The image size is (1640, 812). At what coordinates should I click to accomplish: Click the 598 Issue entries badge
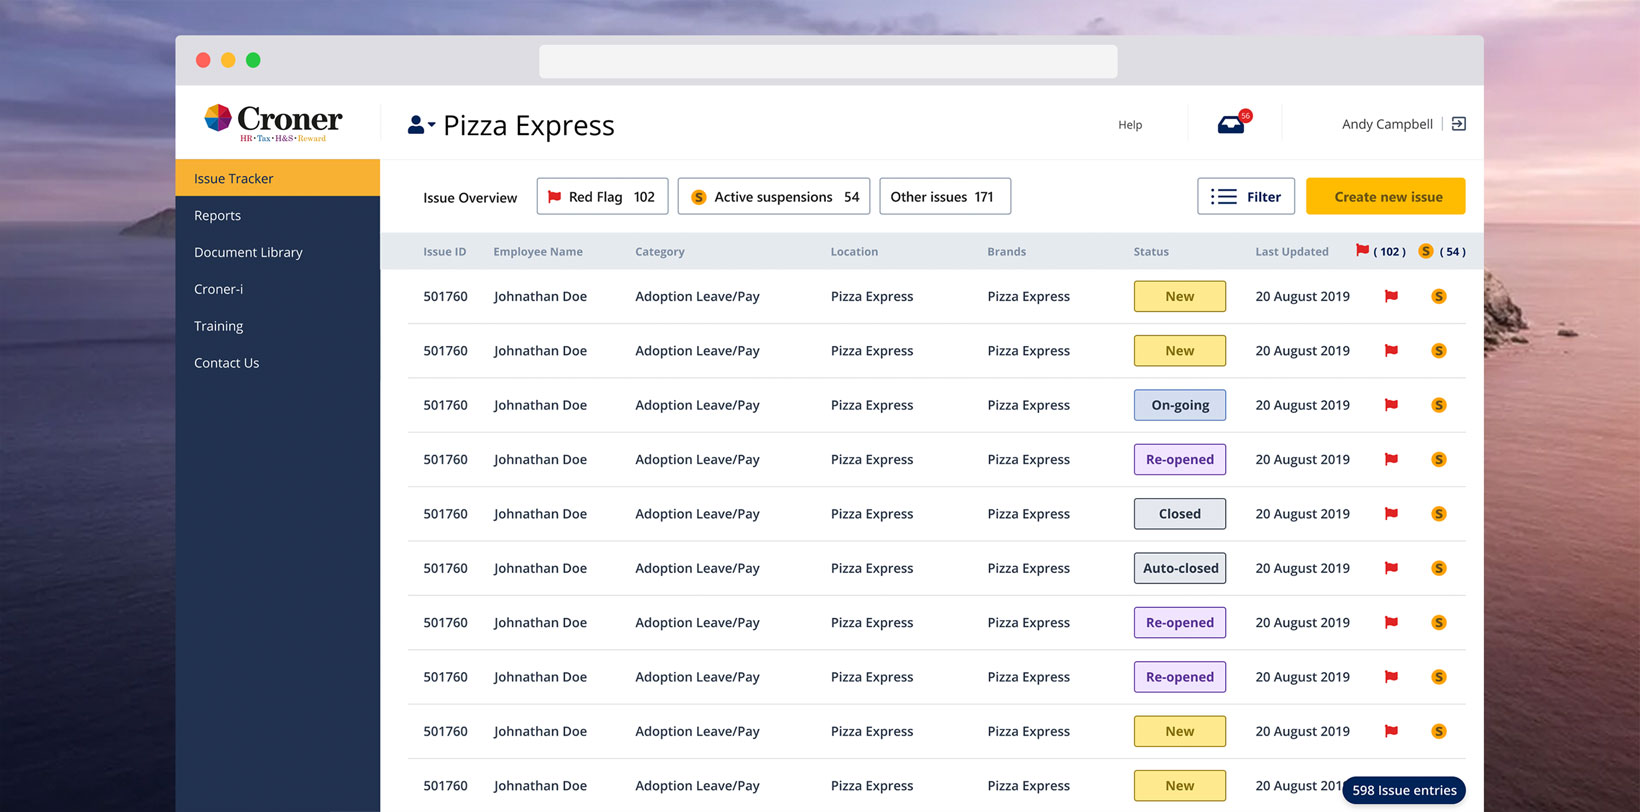pyautogui.click(x=1404, y=790)
